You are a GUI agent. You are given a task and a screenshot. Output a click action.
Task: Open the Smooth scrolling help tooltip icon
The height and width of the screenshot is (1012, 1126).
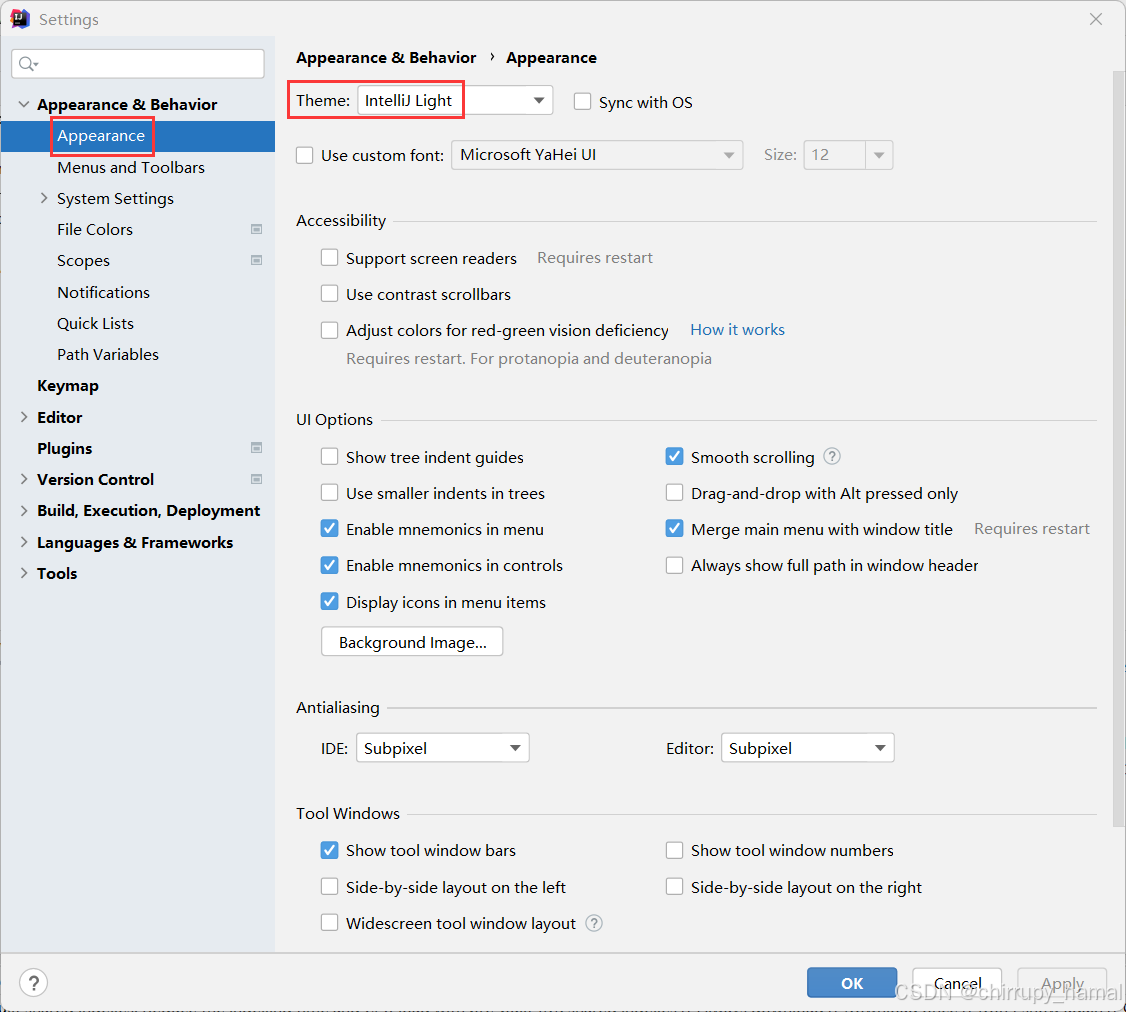(832, 456)
